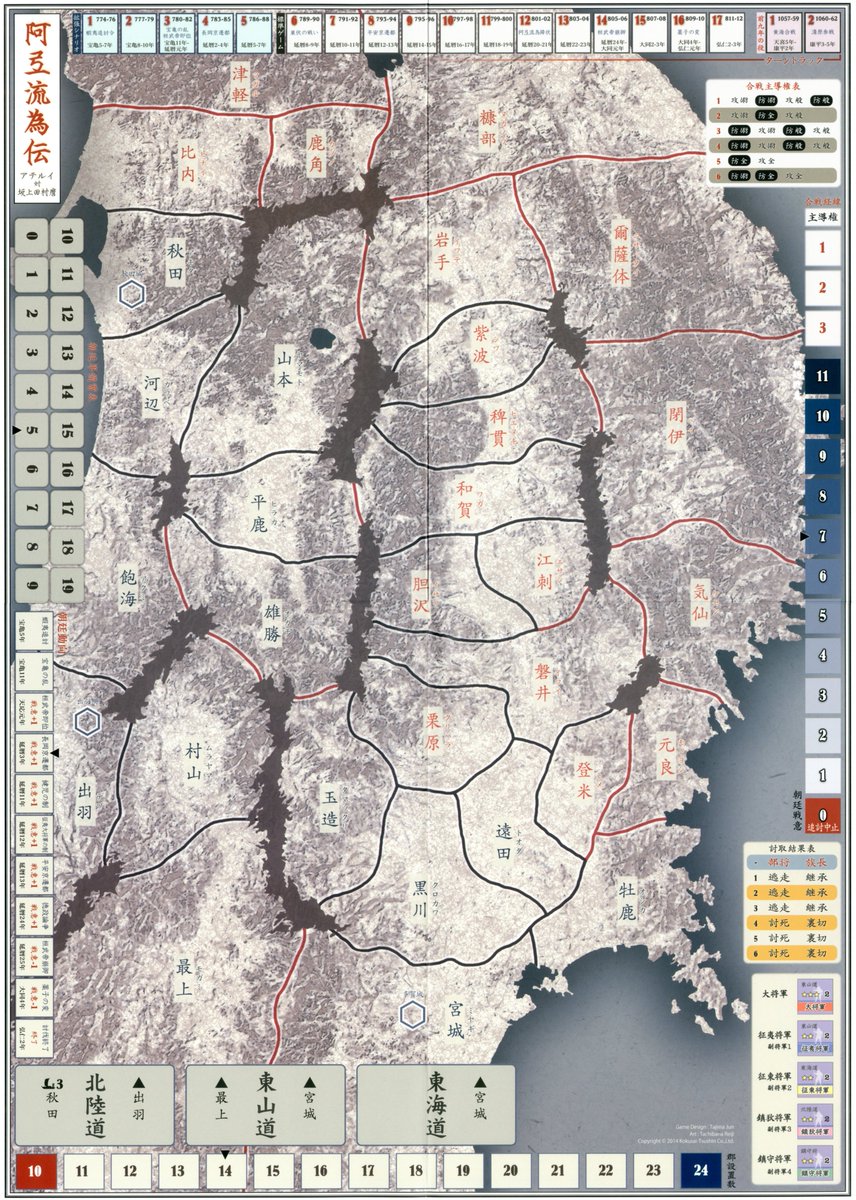Click the blue 24 cell in 郡設置数 track

click(700, 1170)
